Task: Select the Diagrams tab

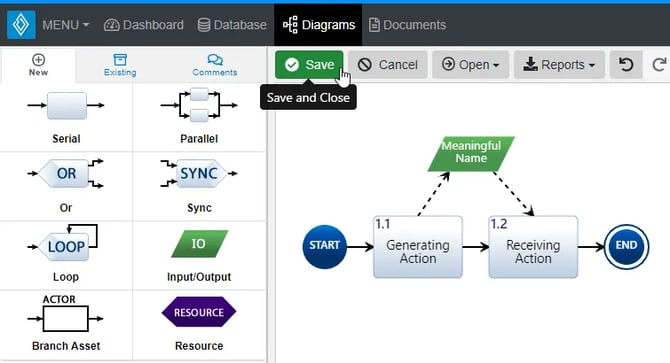Action: 318,25
